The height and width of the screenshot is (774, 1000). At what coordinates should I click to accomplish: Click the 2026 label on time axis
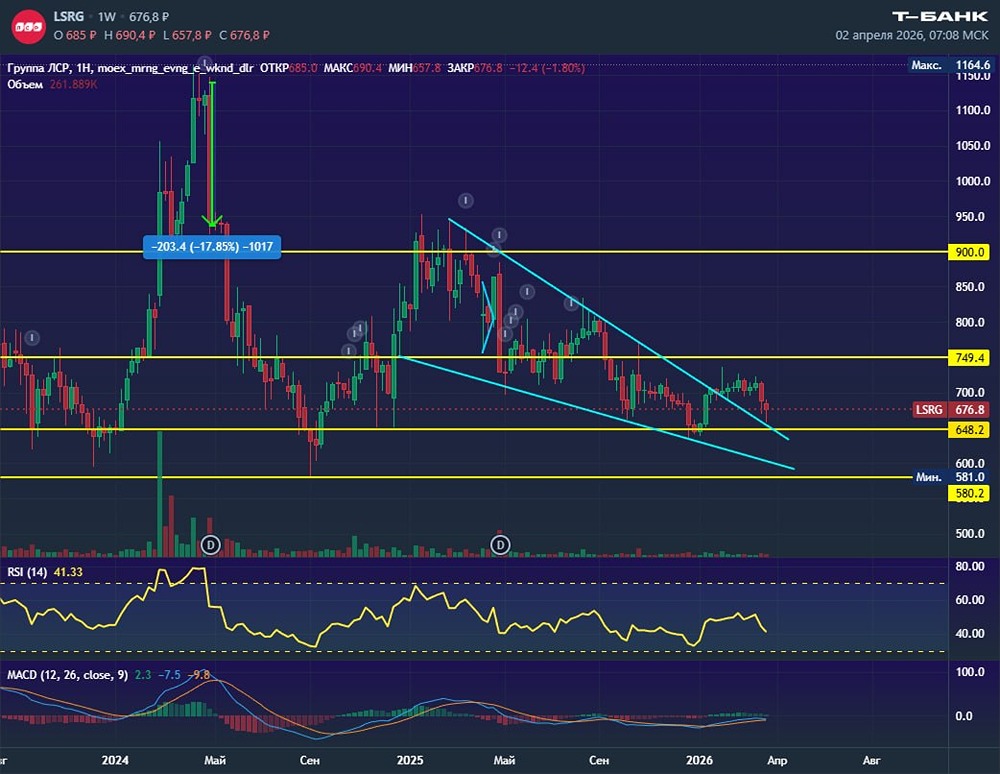click(x=699, y=760)
